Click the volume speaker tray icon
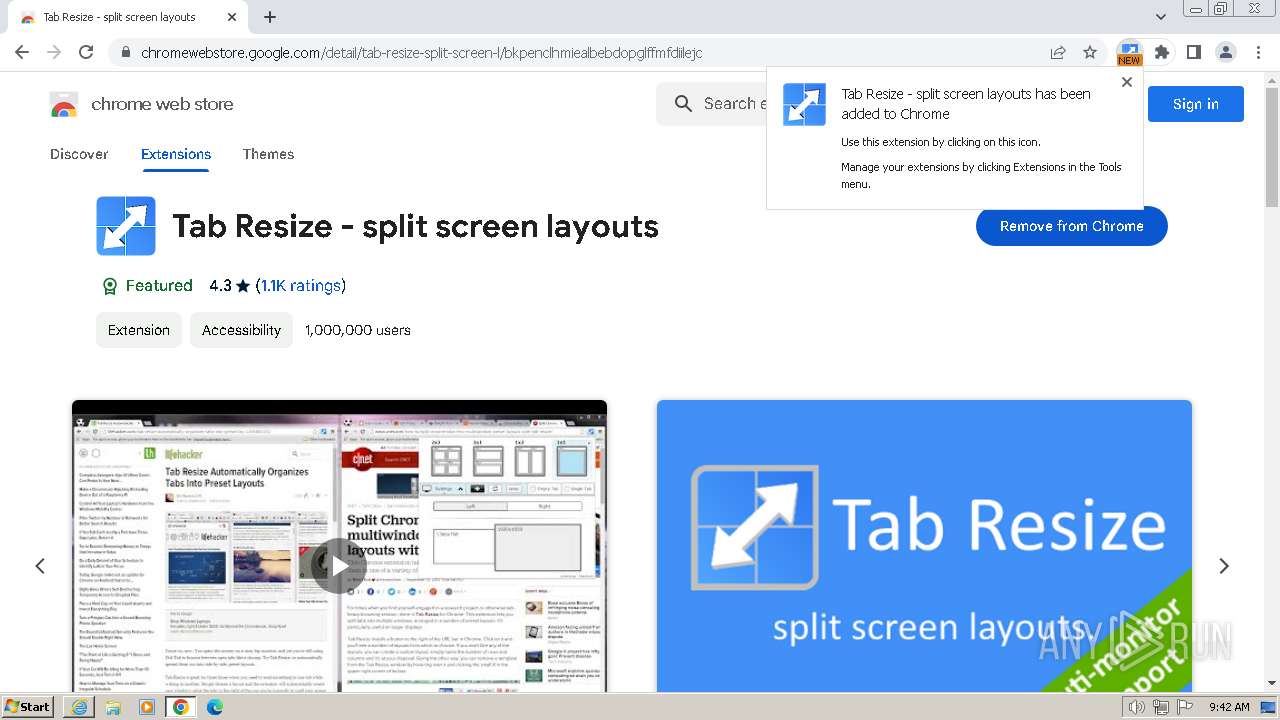The height and width of the screenshot is (720, 1280). pos(1137,707)
